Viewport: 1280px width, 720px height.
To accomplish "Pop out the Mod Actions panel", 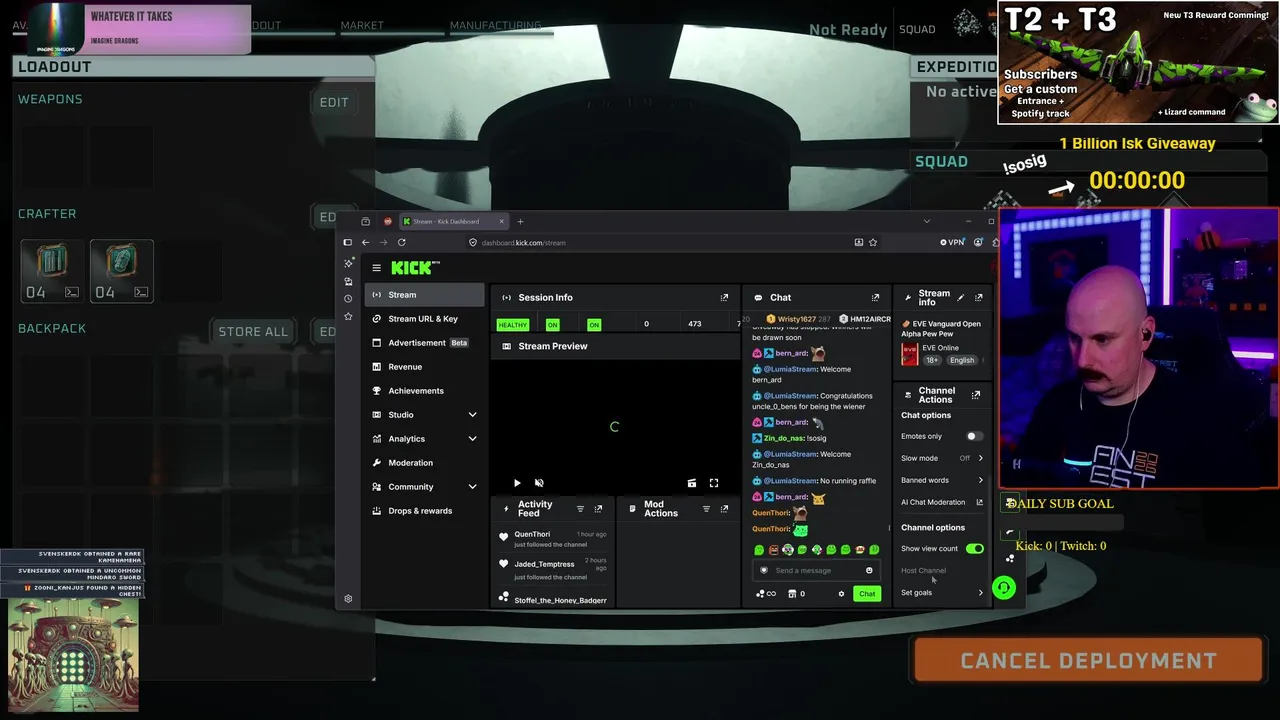I will [x=724, y=509].
